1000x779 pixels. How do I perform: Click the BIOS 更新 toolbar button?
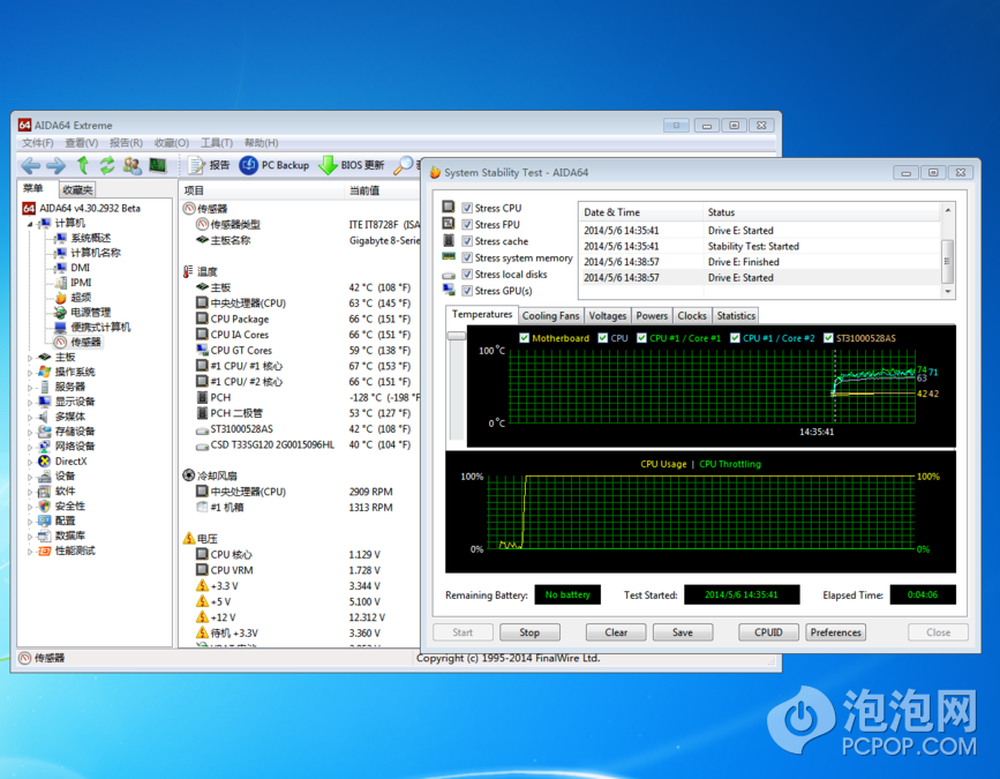click(351, 165)
